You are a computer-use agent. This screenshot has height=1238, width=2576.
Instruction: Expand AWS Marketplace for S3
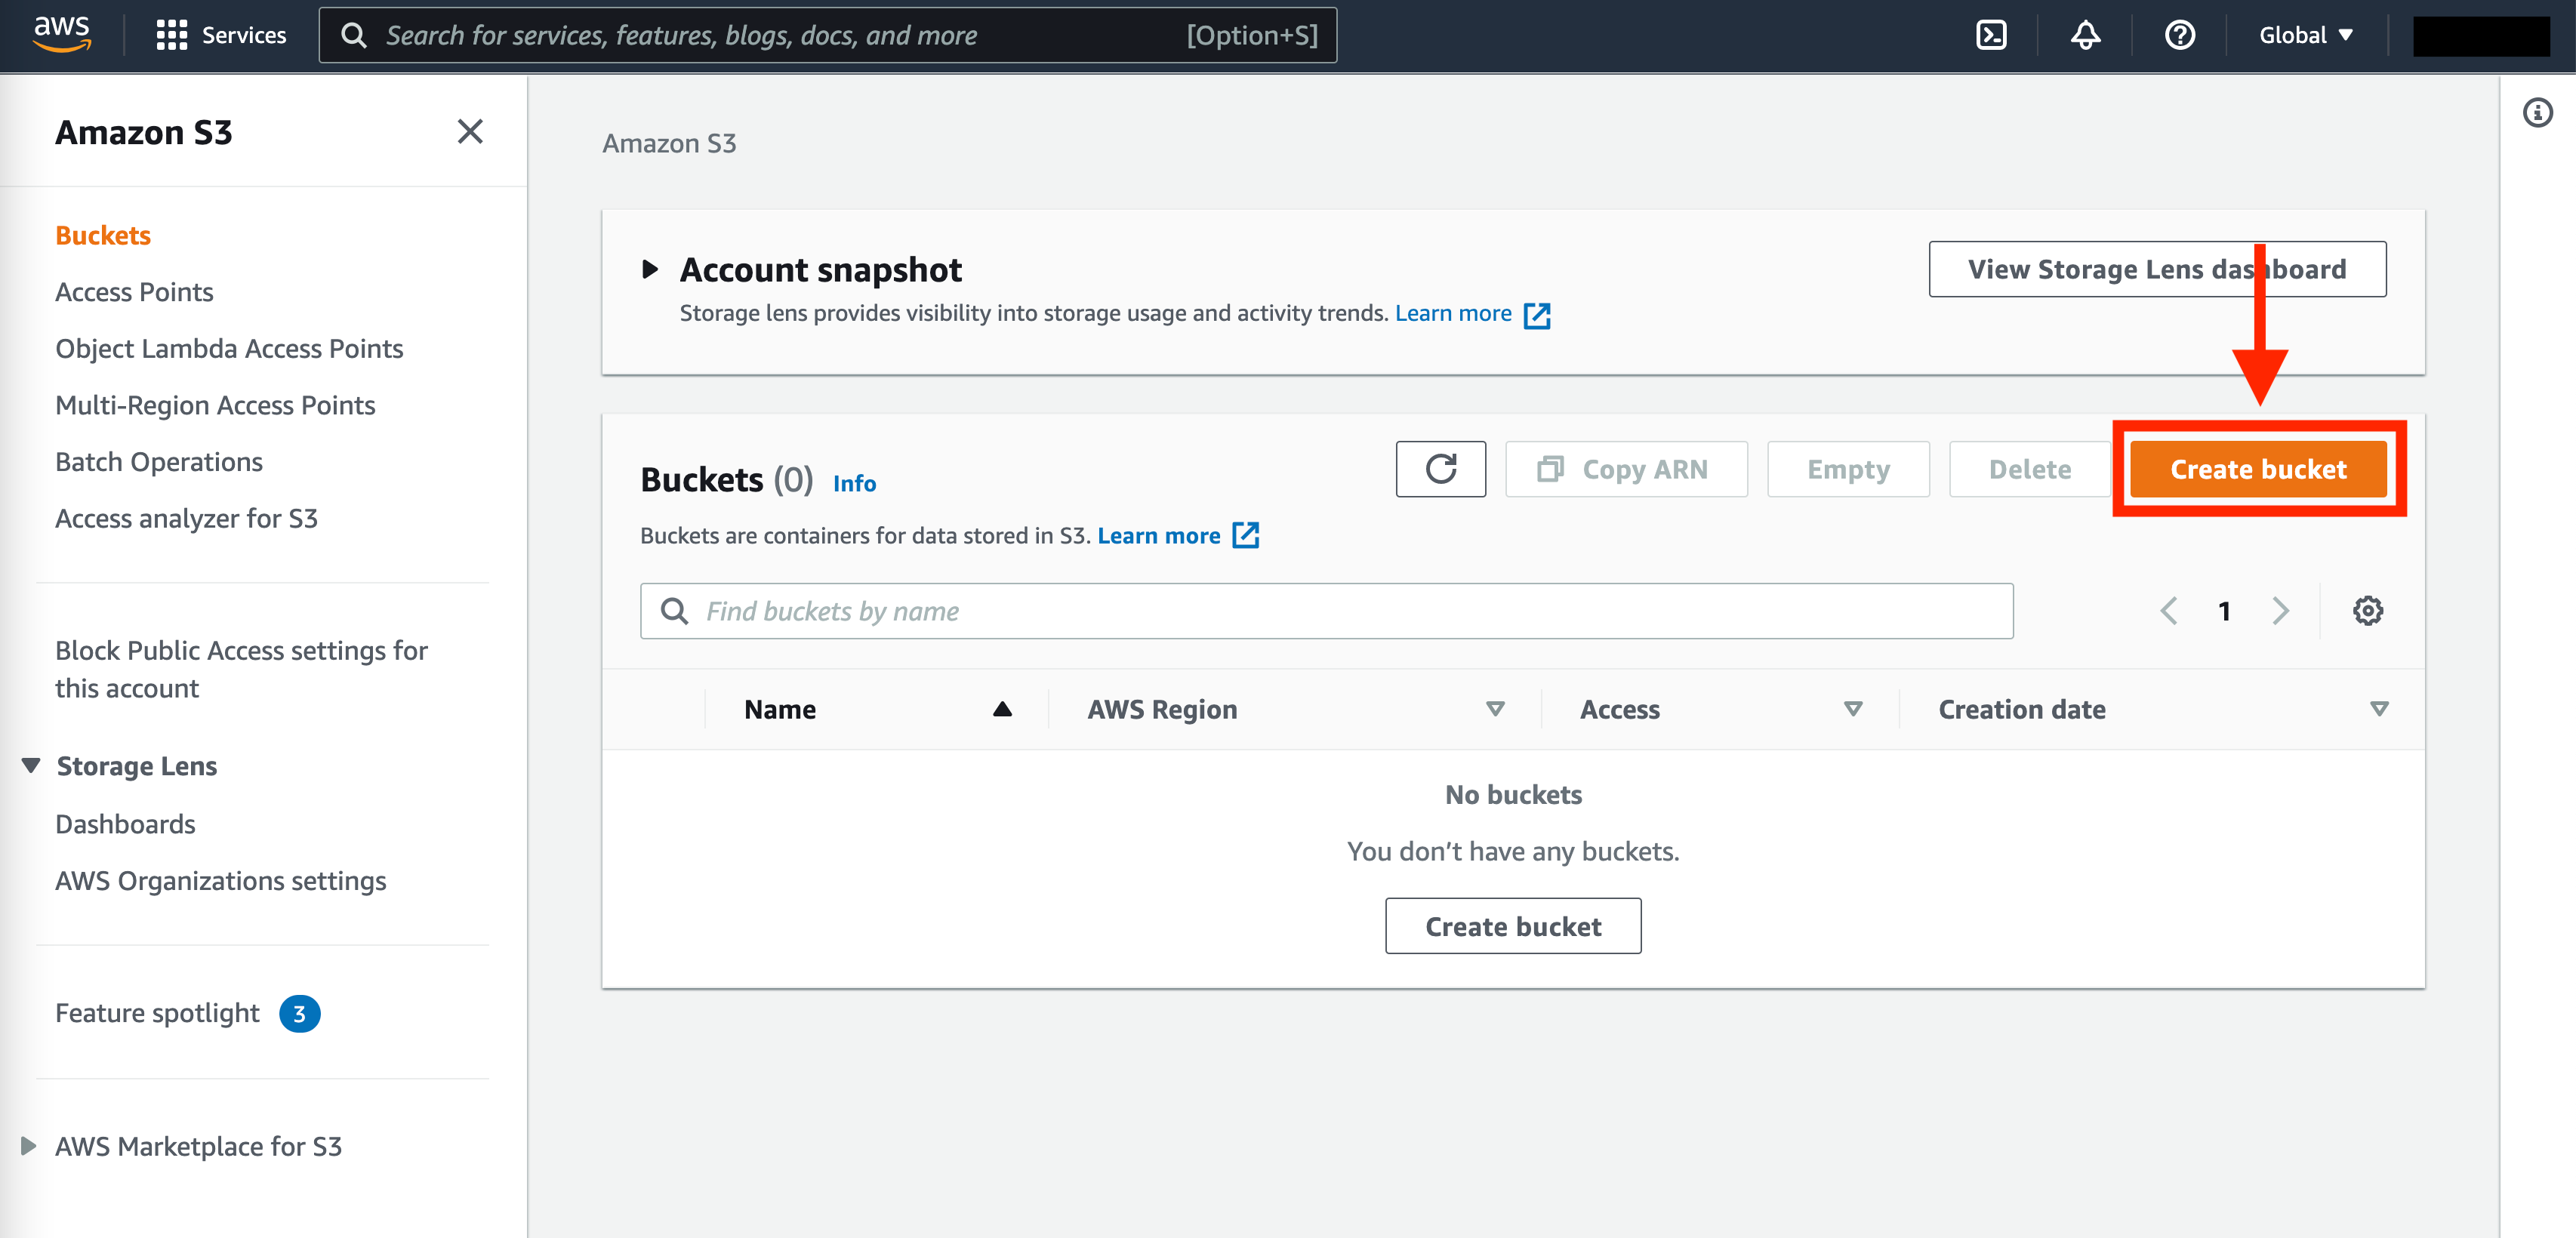coord(29,1146)
